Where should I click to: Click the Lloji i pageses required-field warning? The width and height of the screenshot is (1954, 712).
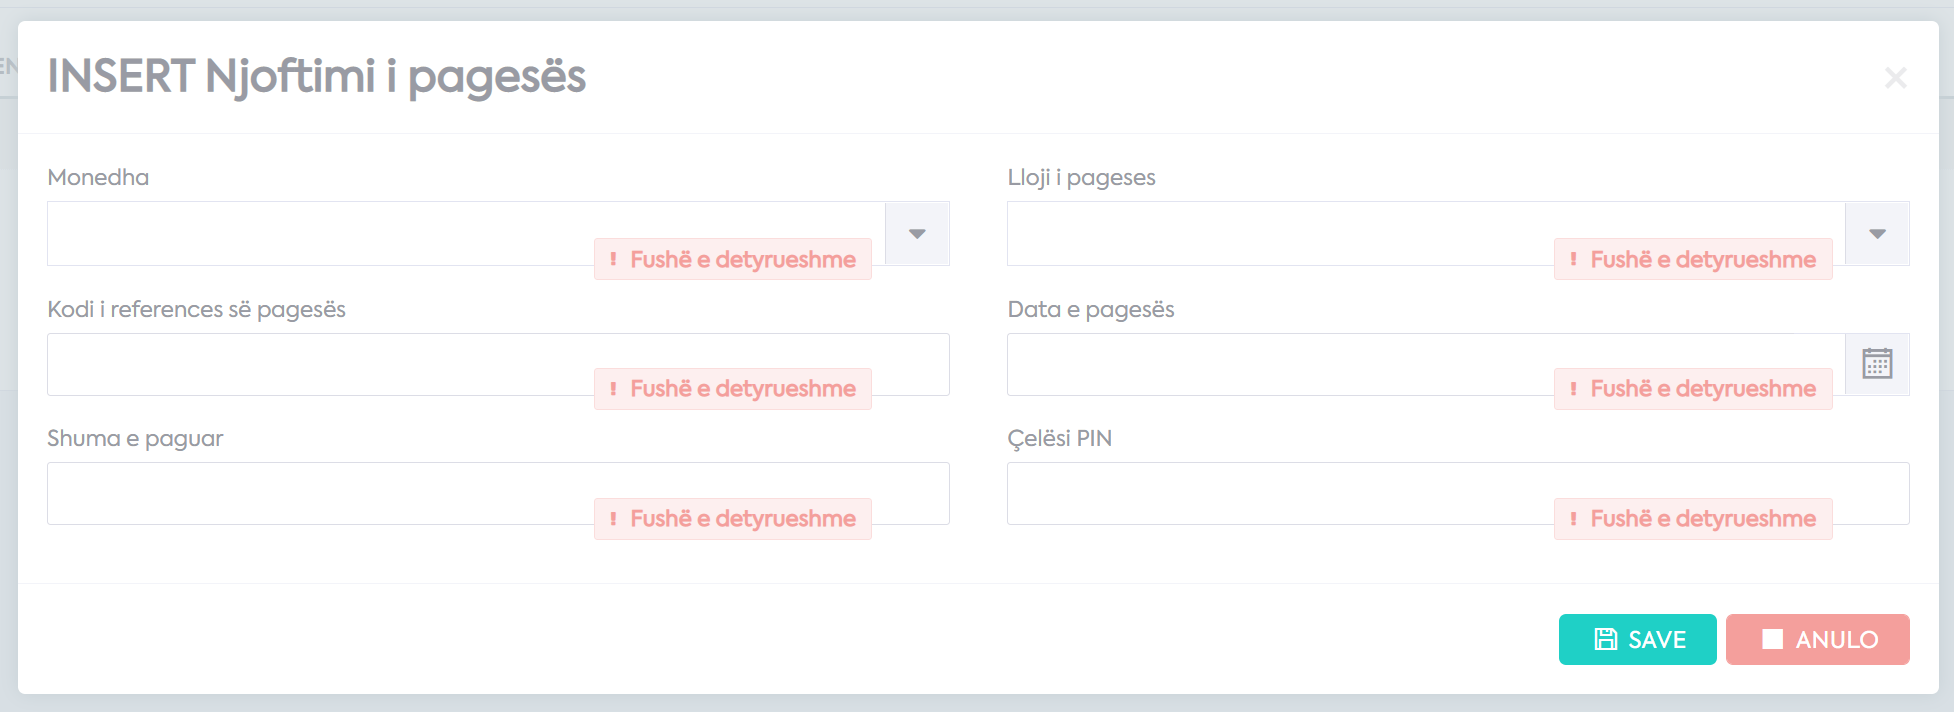(x=1693, y=259)
